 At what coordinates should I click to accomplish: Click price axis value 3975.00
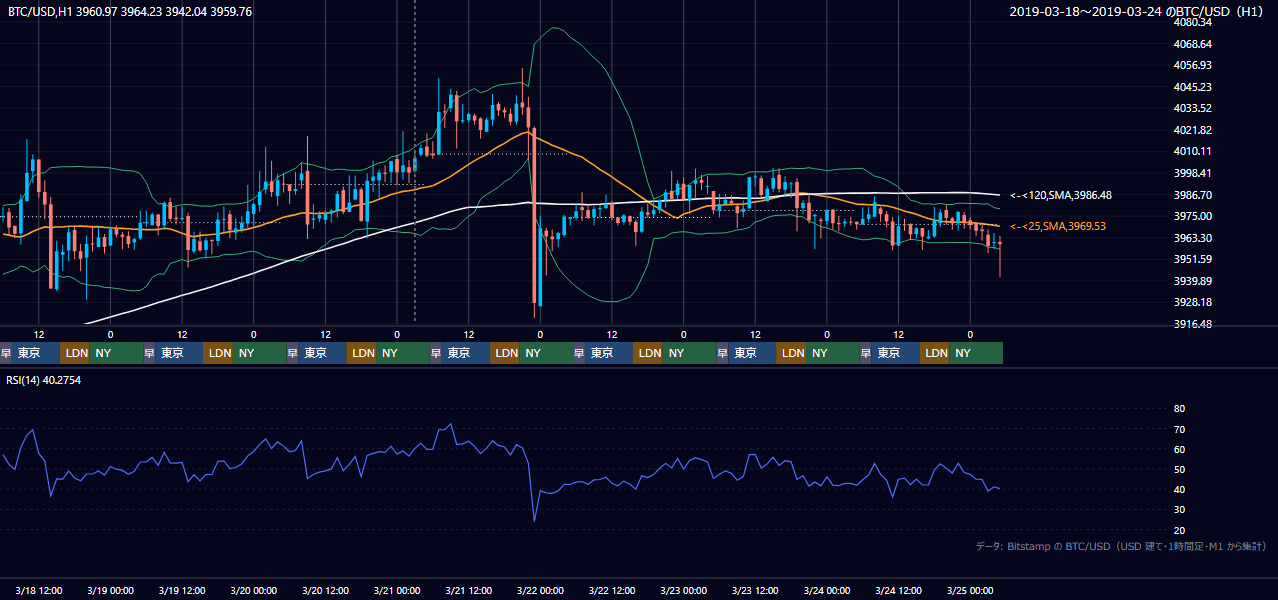click(1194, 216)
